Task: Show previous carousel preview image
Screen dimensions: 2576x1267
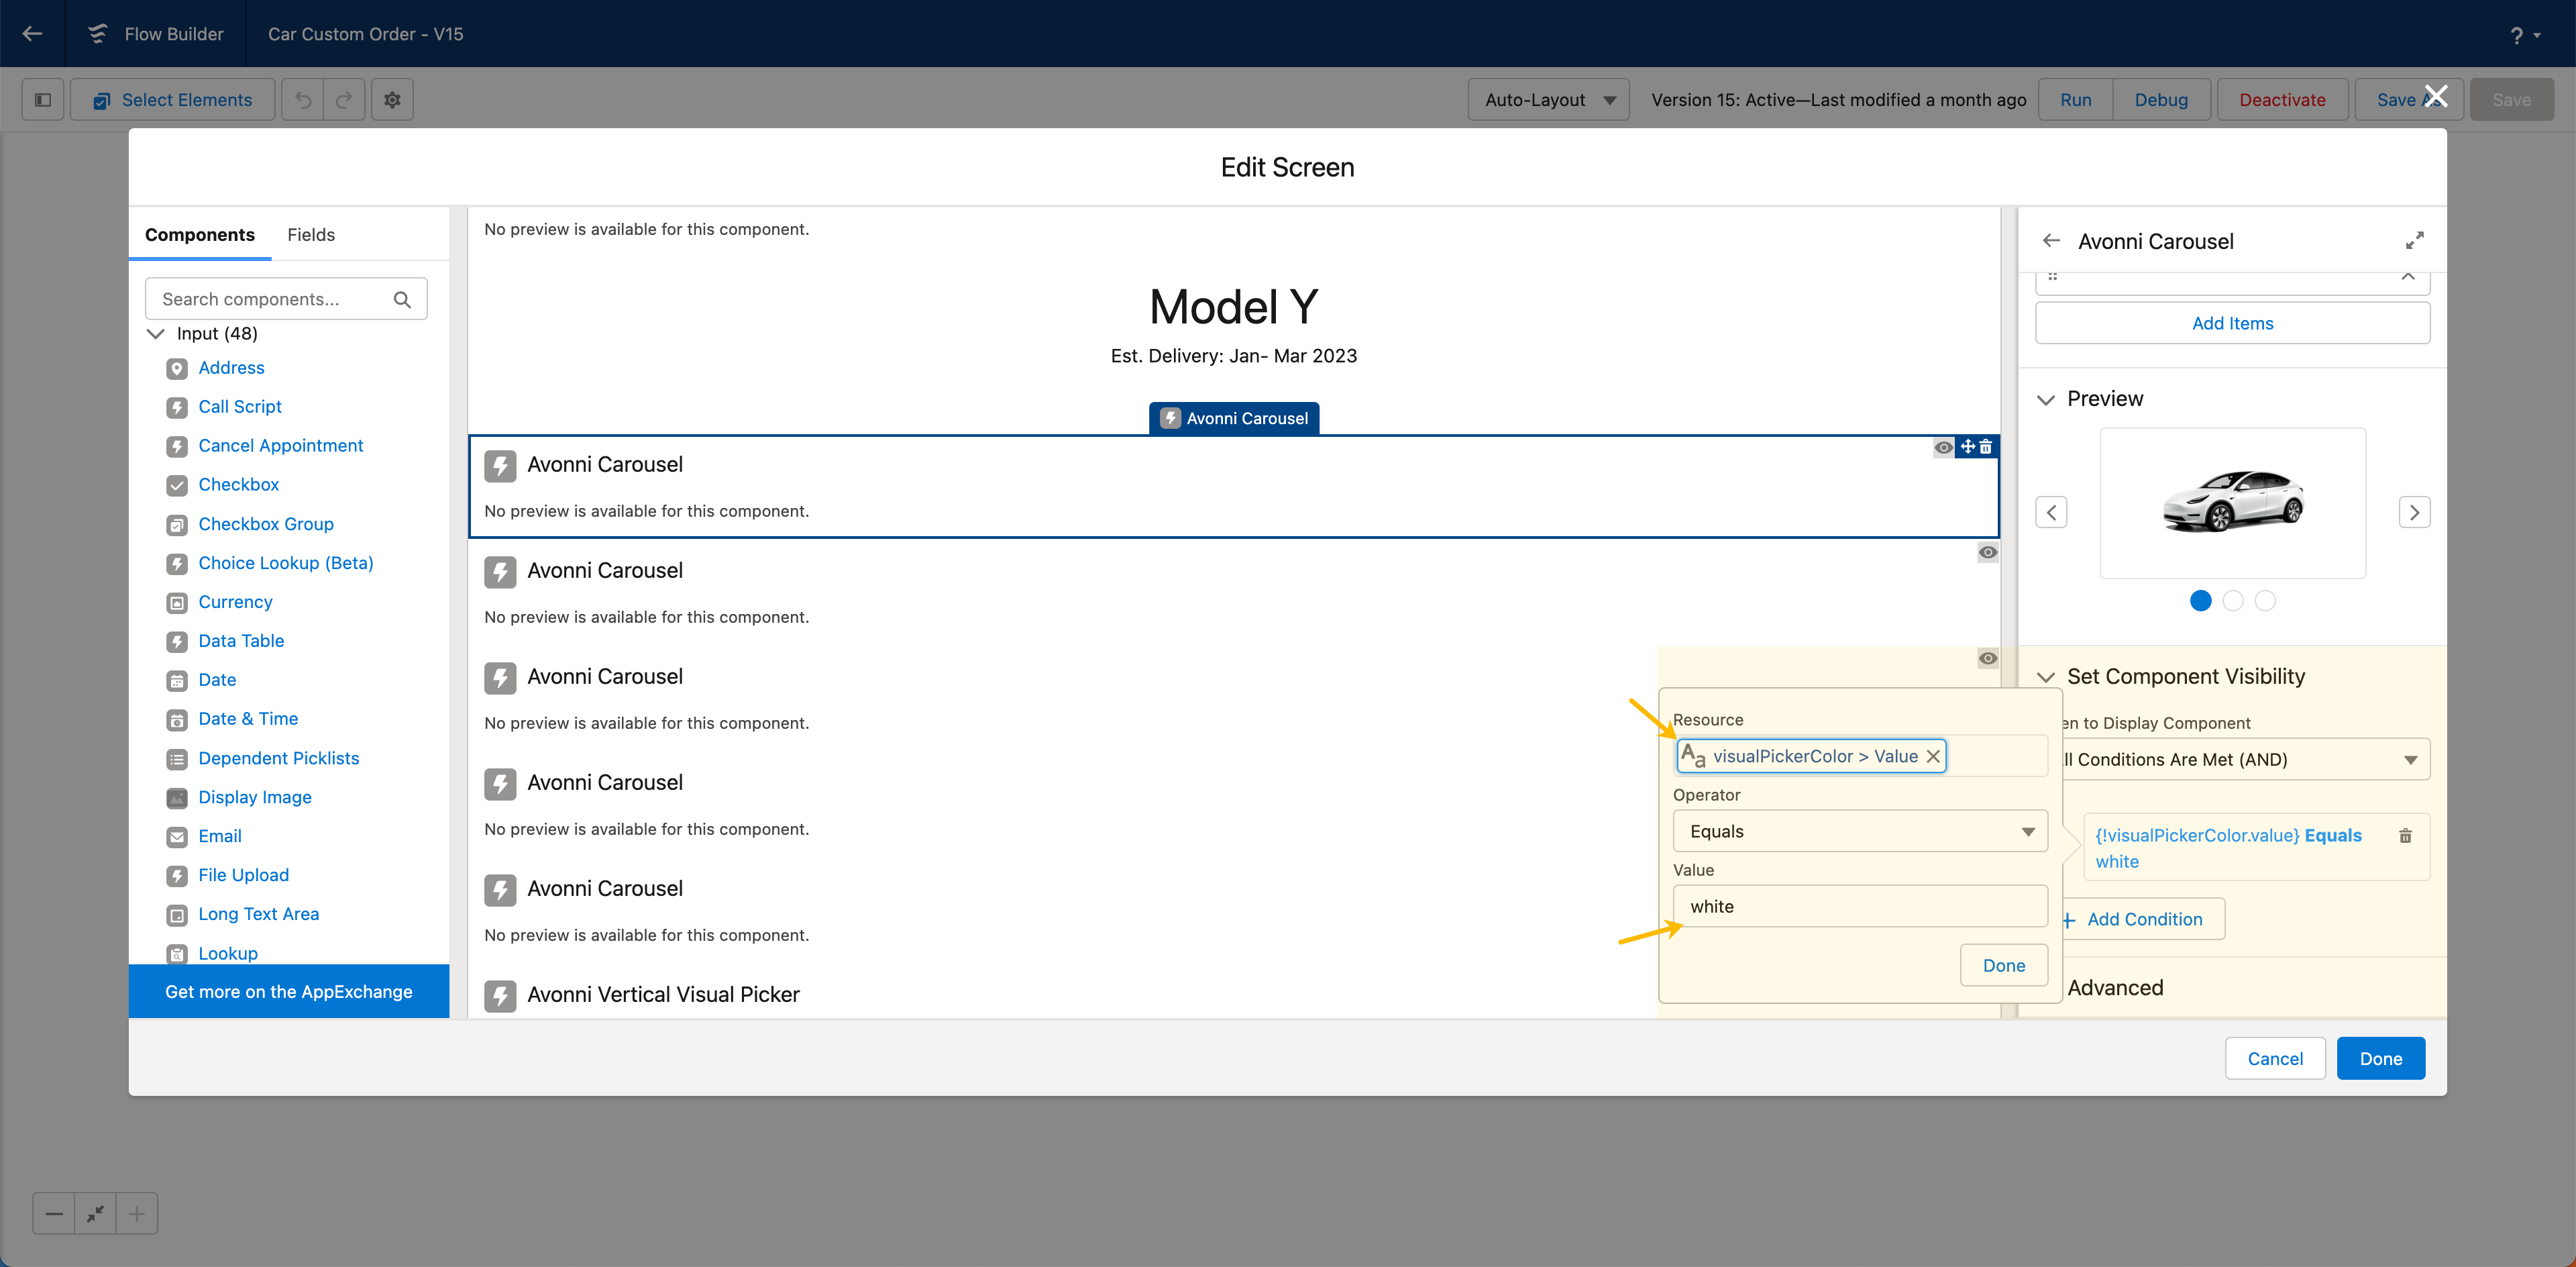Action: click(x=2051, y=513)
